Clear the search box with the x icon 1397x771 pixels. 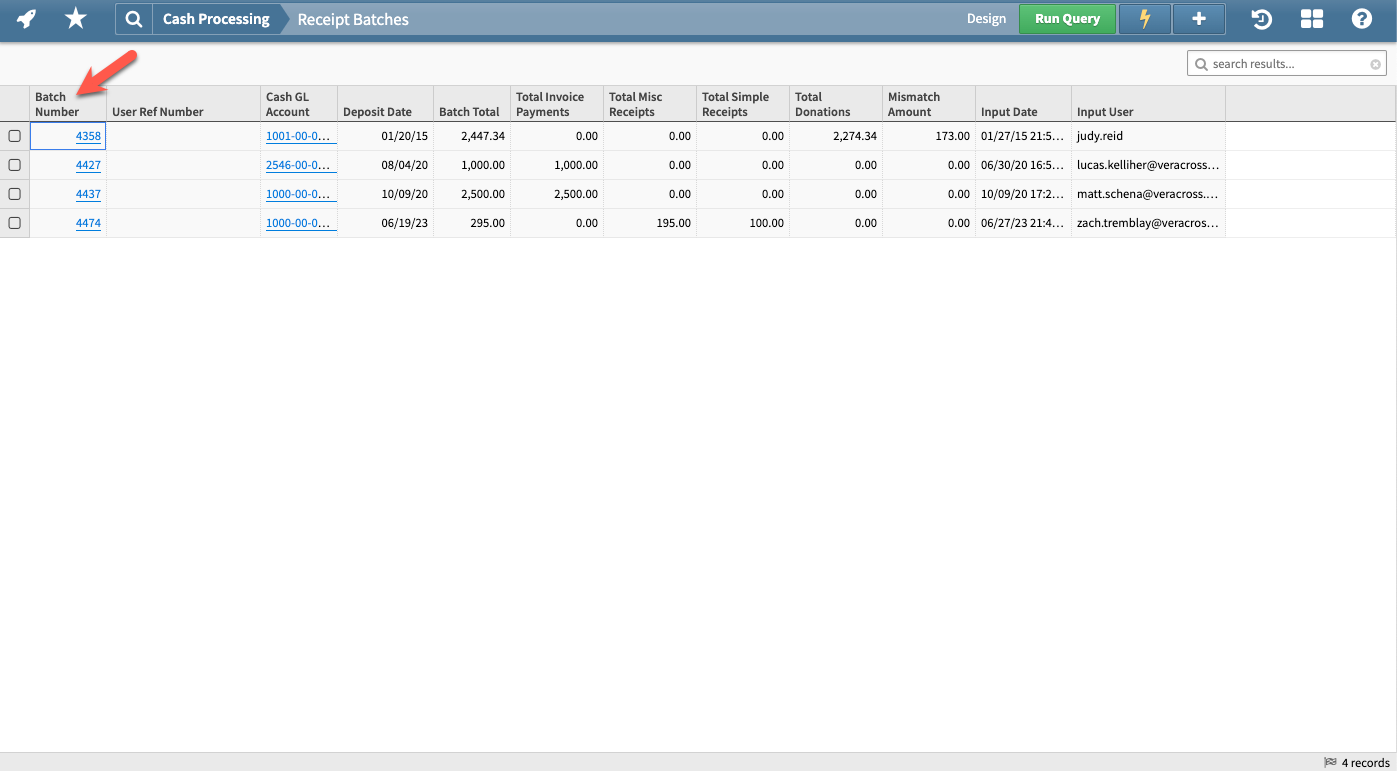(1375, 63)
